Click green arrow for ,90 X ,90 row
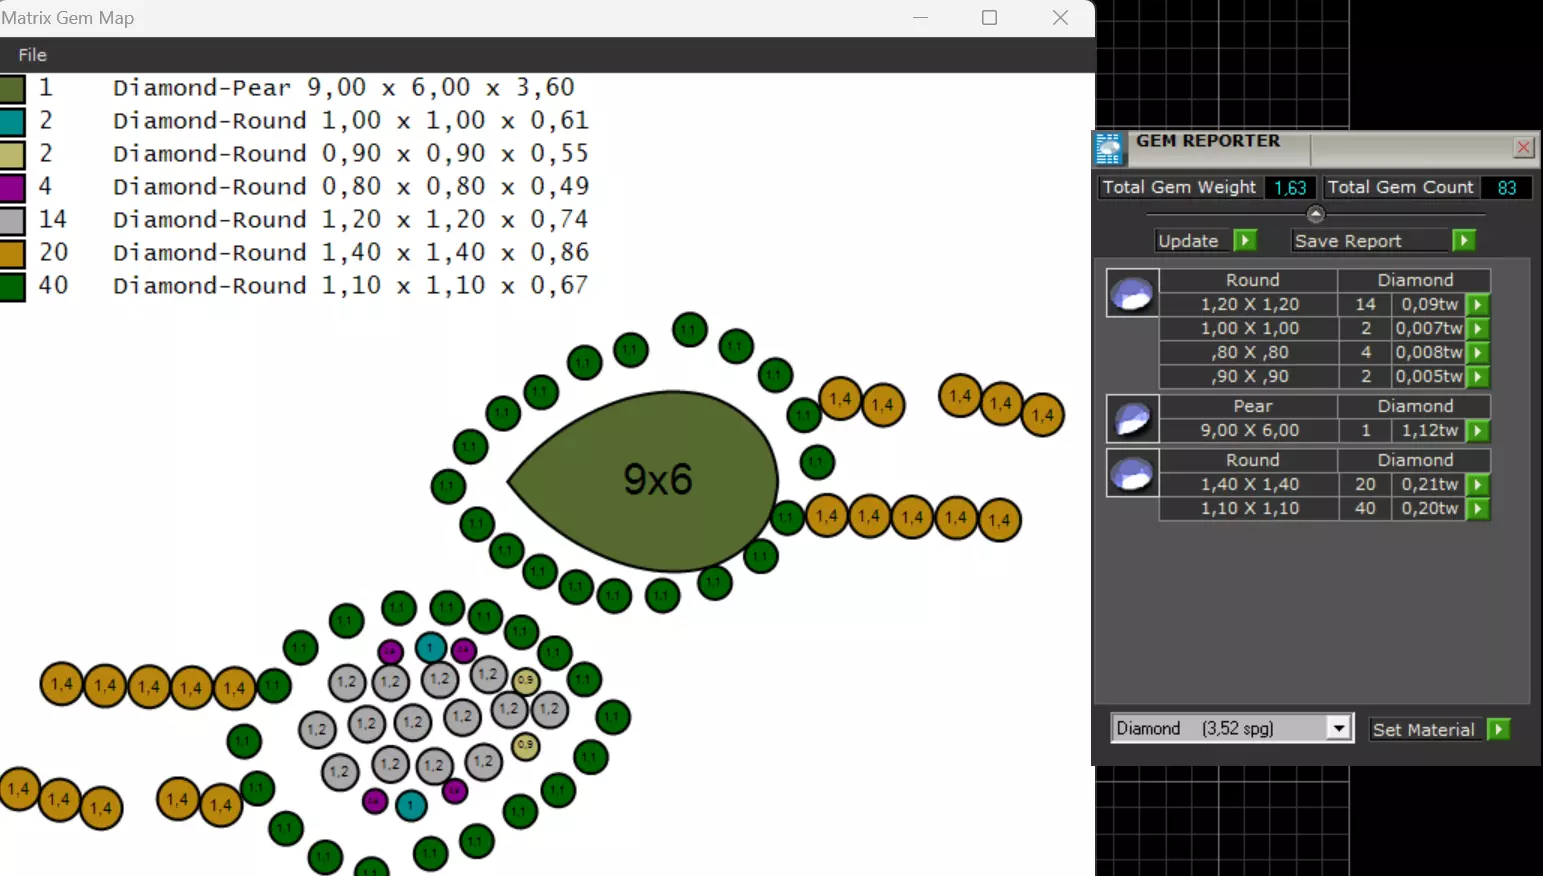This screenshot has width=1543, height=876. coord(1478,376)
